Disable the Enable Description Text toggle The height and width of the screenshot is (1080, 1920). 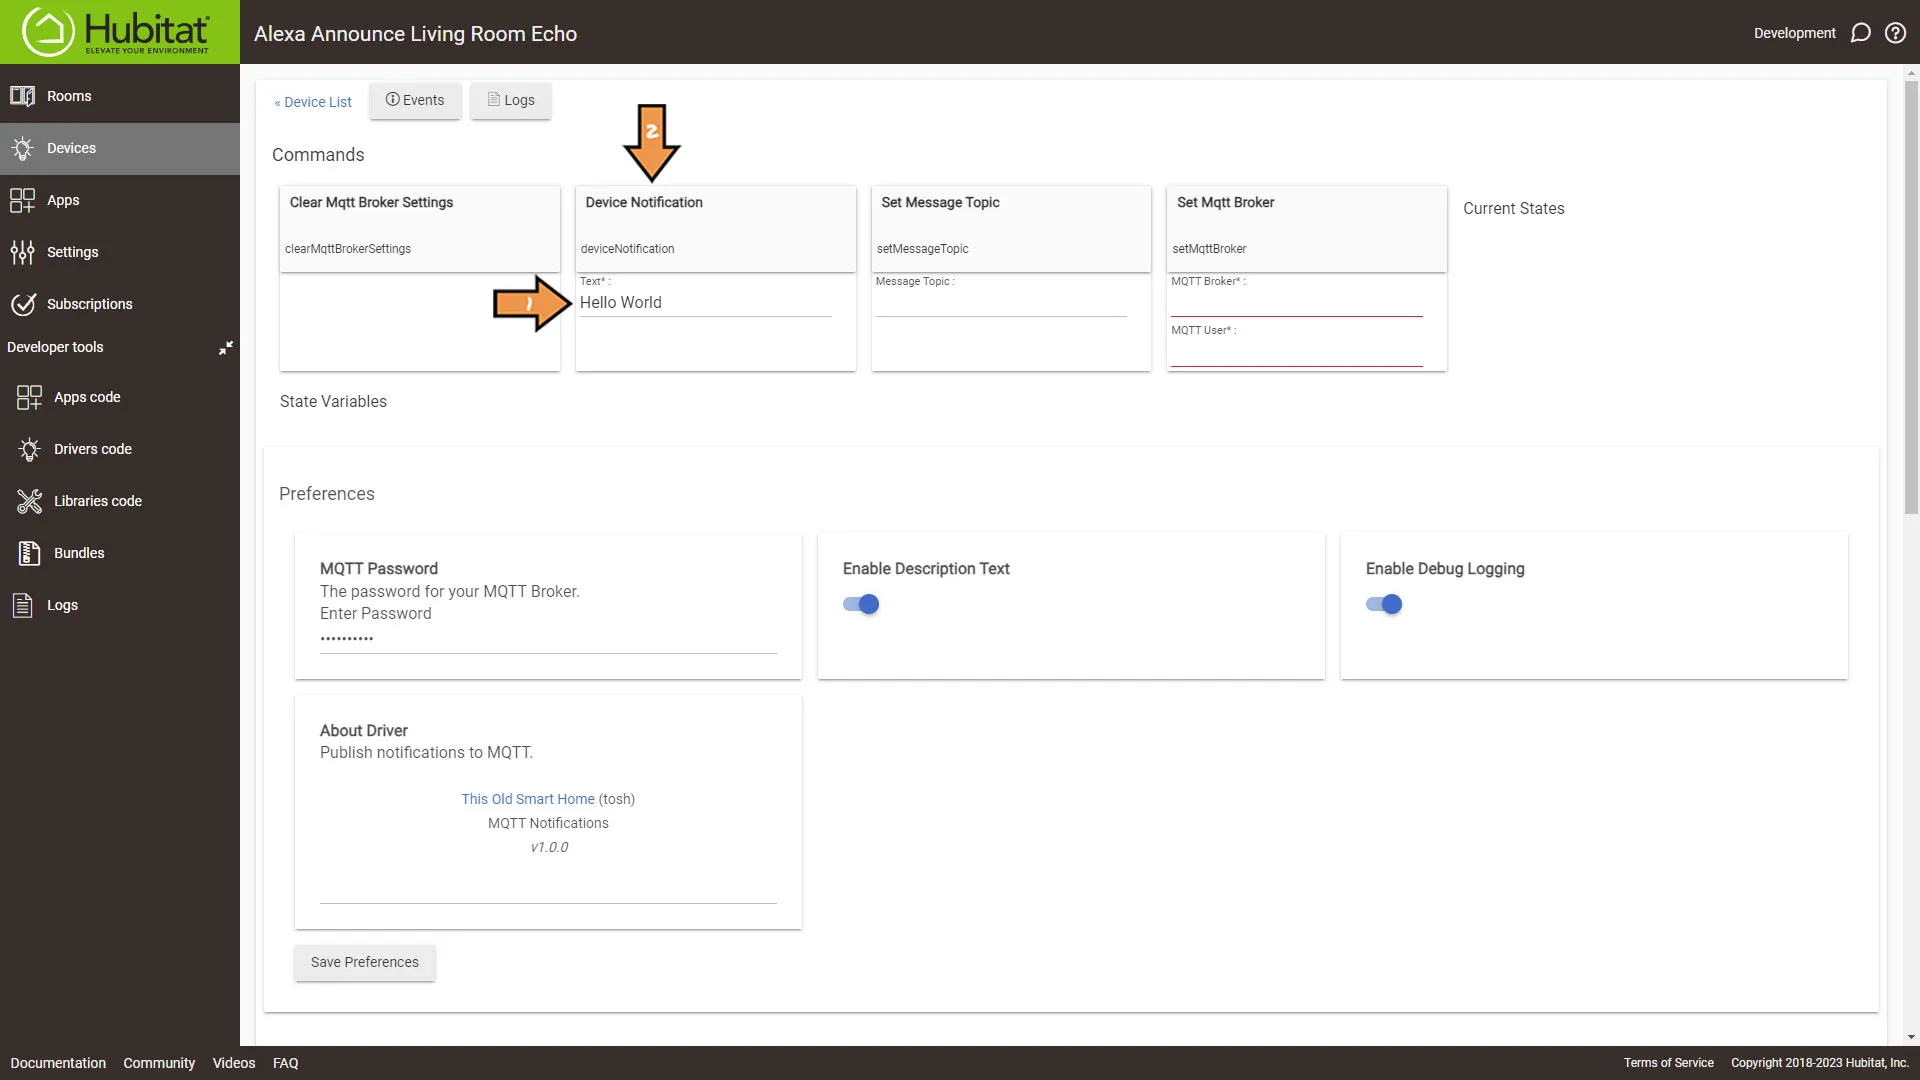(861, 604)
